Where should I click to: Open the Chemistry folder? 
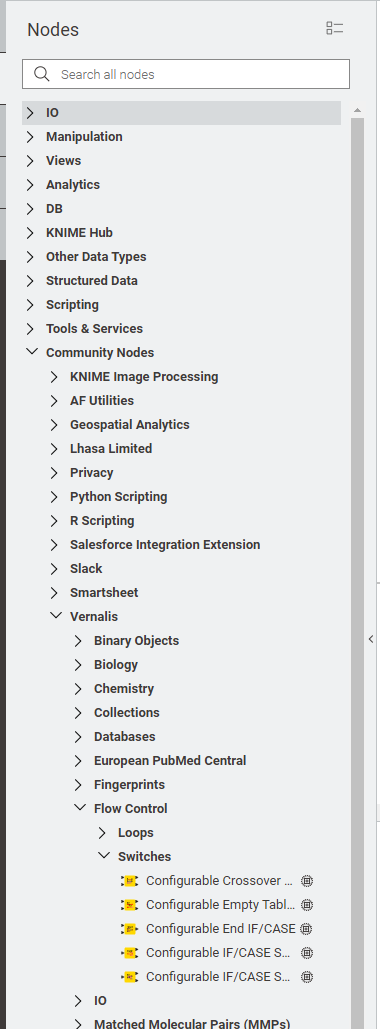click(x=124, y=688)
